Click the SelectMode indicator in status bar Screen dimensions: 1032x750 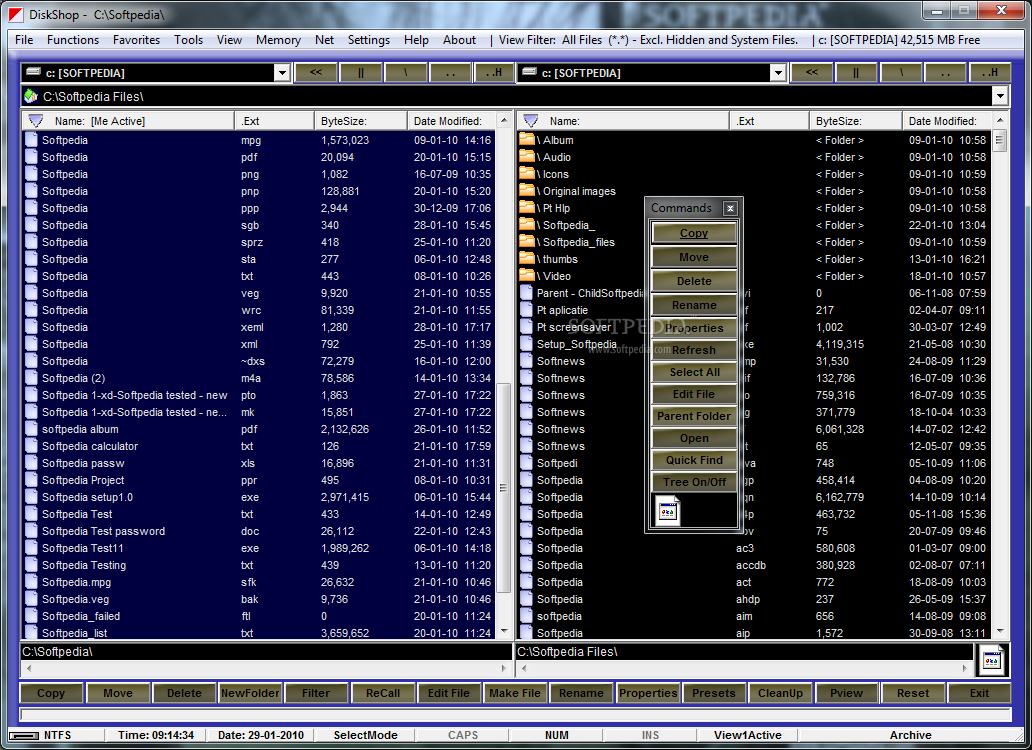pyautogui.click(x=365, y=735)
